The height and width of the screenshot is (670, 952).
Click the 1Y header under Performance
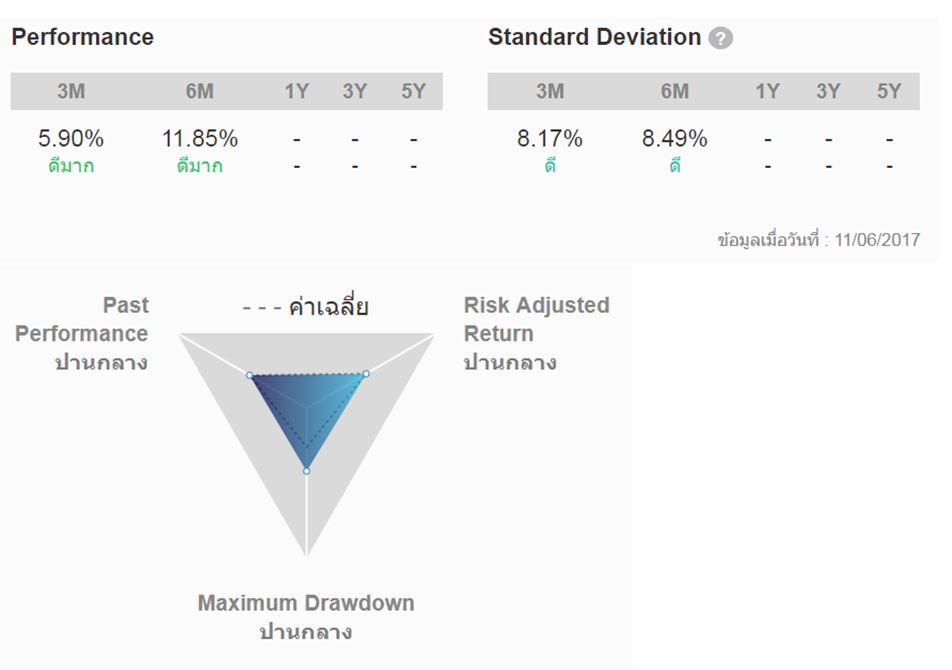tap(296, 92)
